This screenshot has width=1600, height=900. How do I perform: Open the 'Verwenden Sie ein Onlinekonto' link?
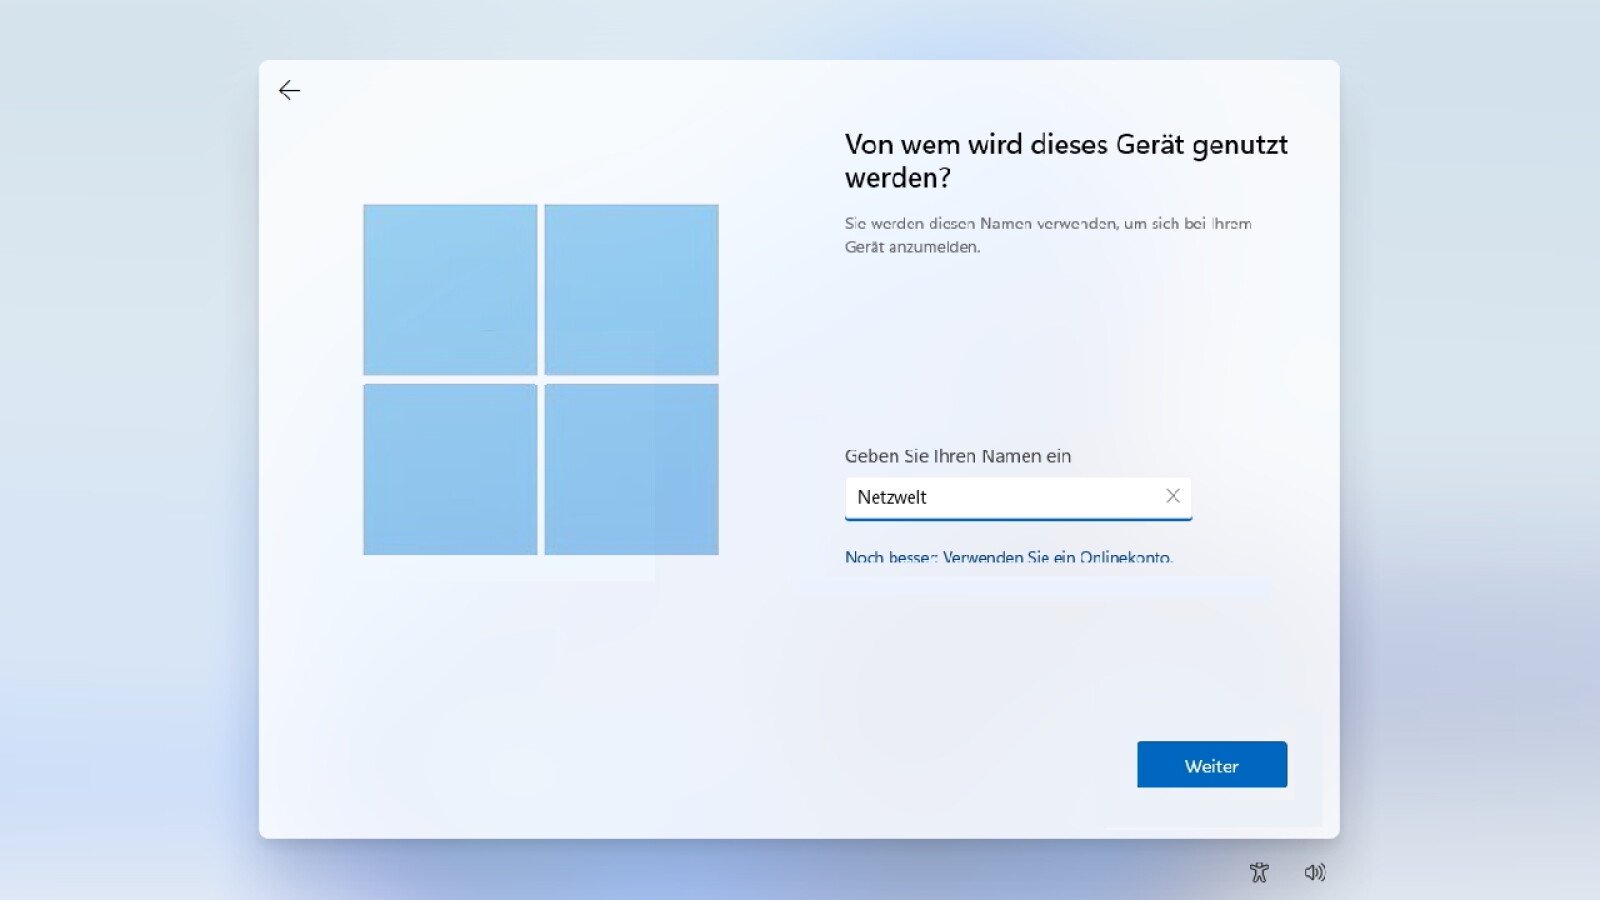click(x=1056, y=557)
